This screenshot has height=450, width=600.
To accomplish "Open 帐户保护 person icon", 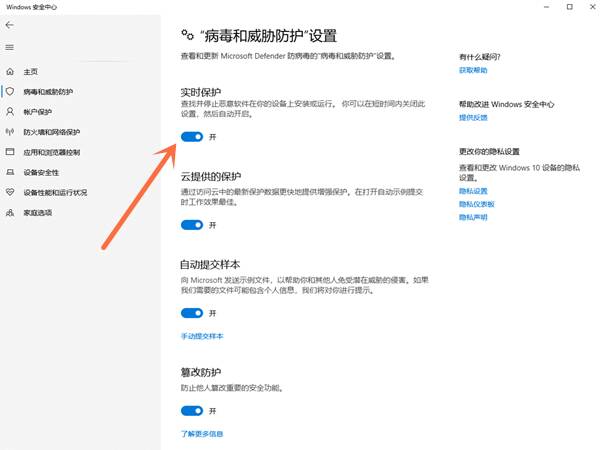I will click(x=10, y=112).
